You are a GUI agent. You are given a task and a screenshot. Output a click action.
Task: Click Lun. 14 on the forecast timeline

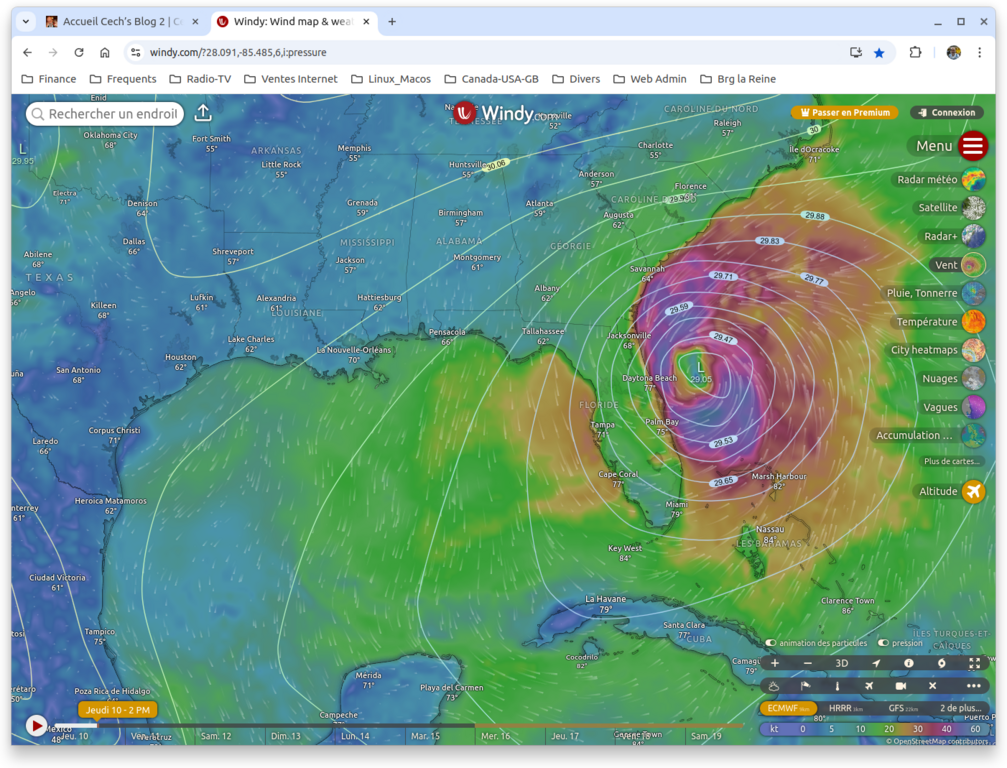354,736
